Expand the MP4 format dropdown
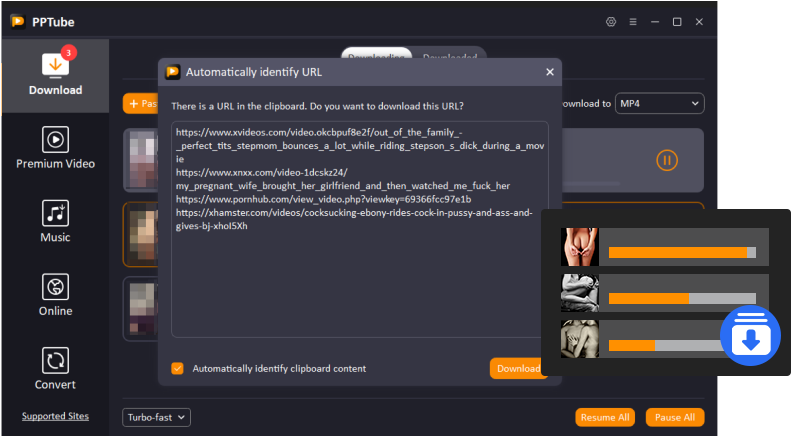The width and height of the screenshot is (792, 438). coord(659,103)
